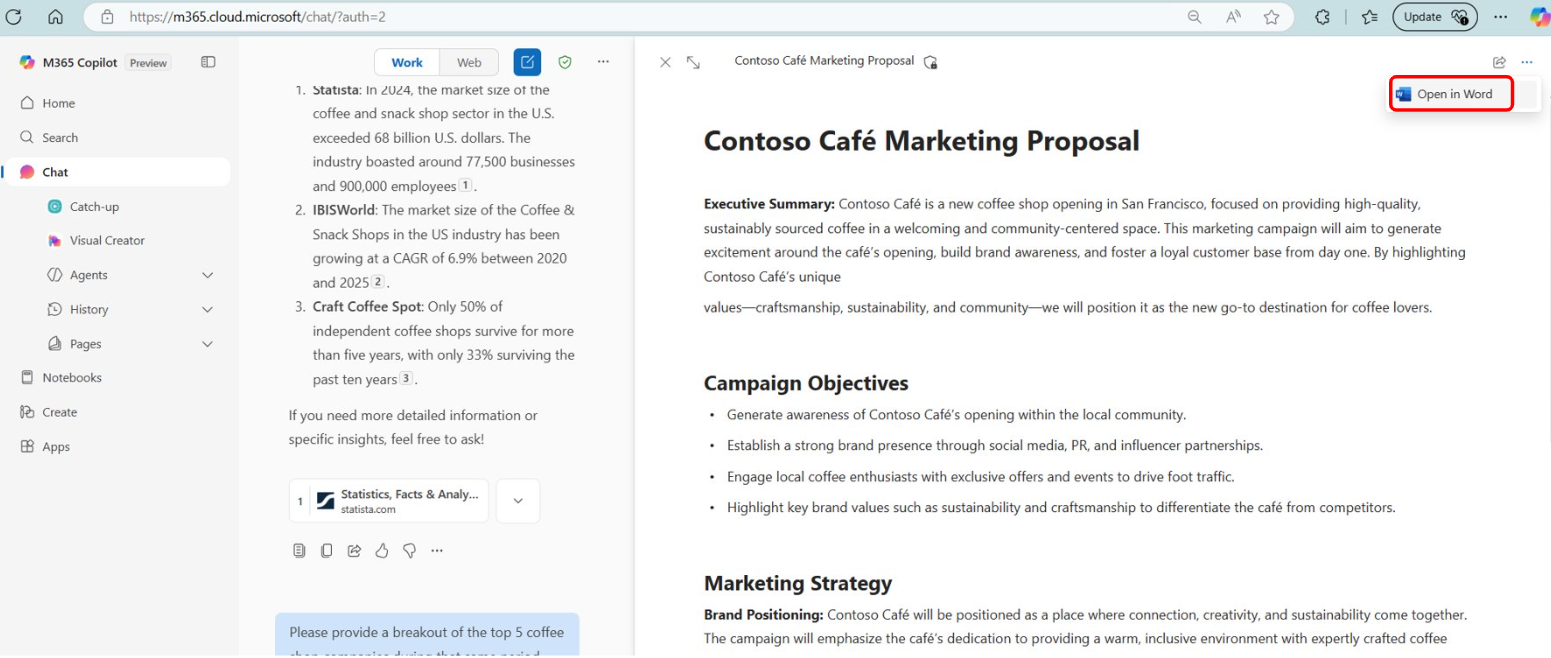Copy the response with copy icon
This screenshot has height=658, width=1551.
point(326,550)
